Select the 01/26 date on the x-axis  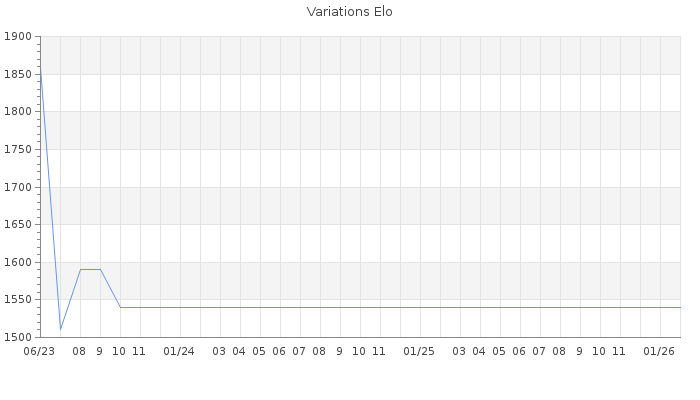tap(659, 351)
